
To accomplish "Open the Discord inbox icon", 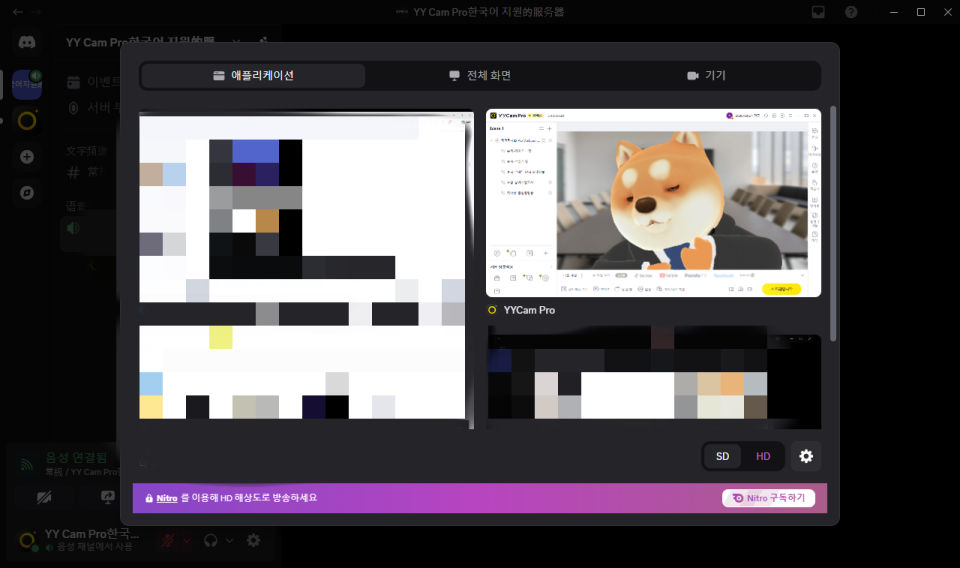I will point(817,12).
